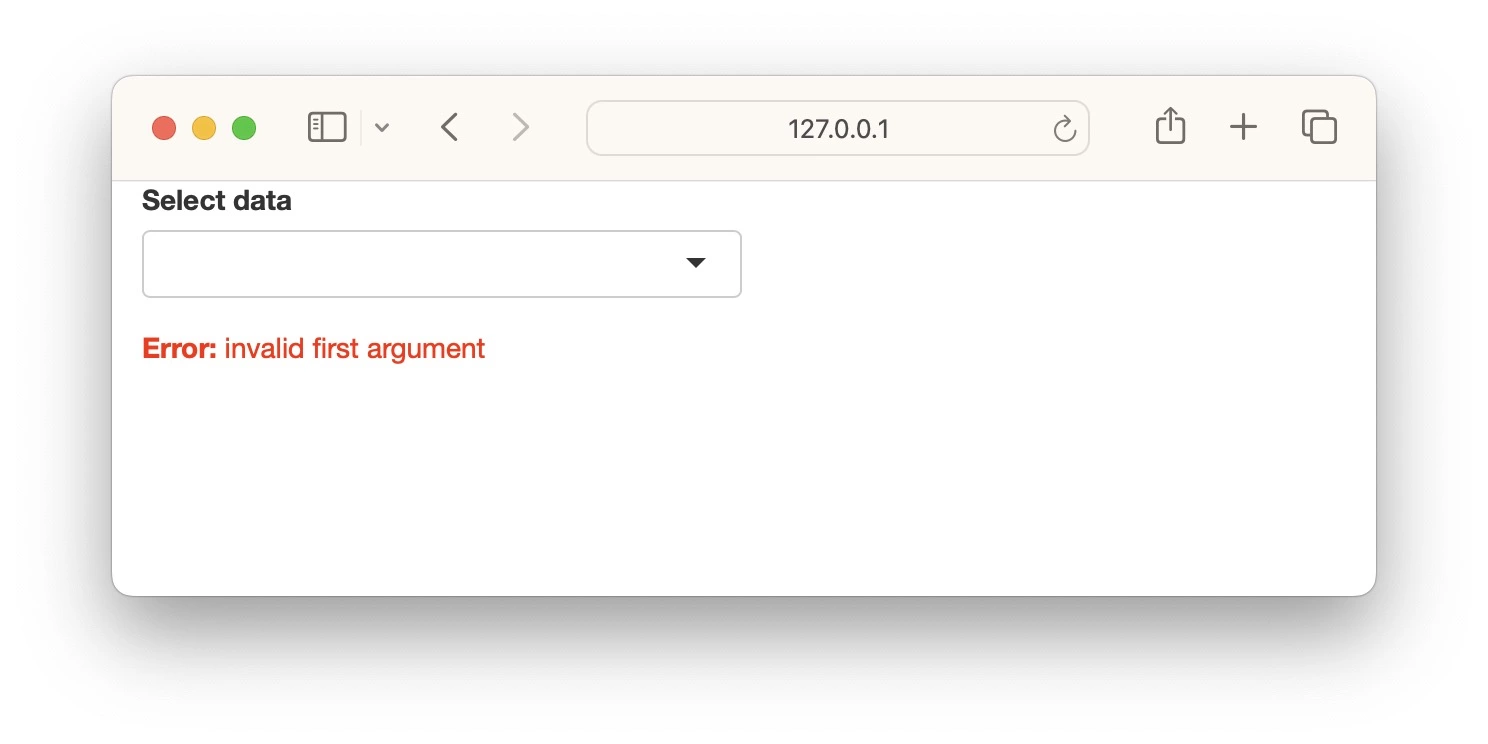Click the "invalid first argument" message

pos(355,349)
